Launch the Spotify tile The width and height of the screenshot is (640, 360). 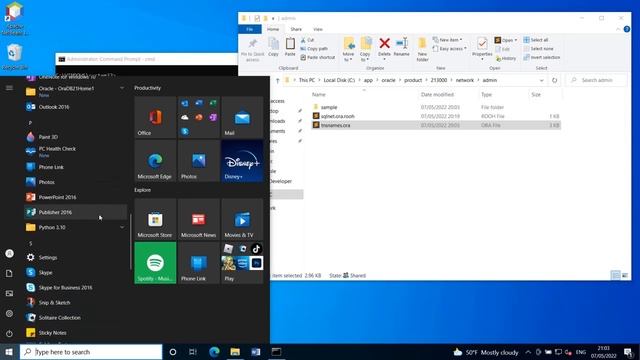[155, 263]
